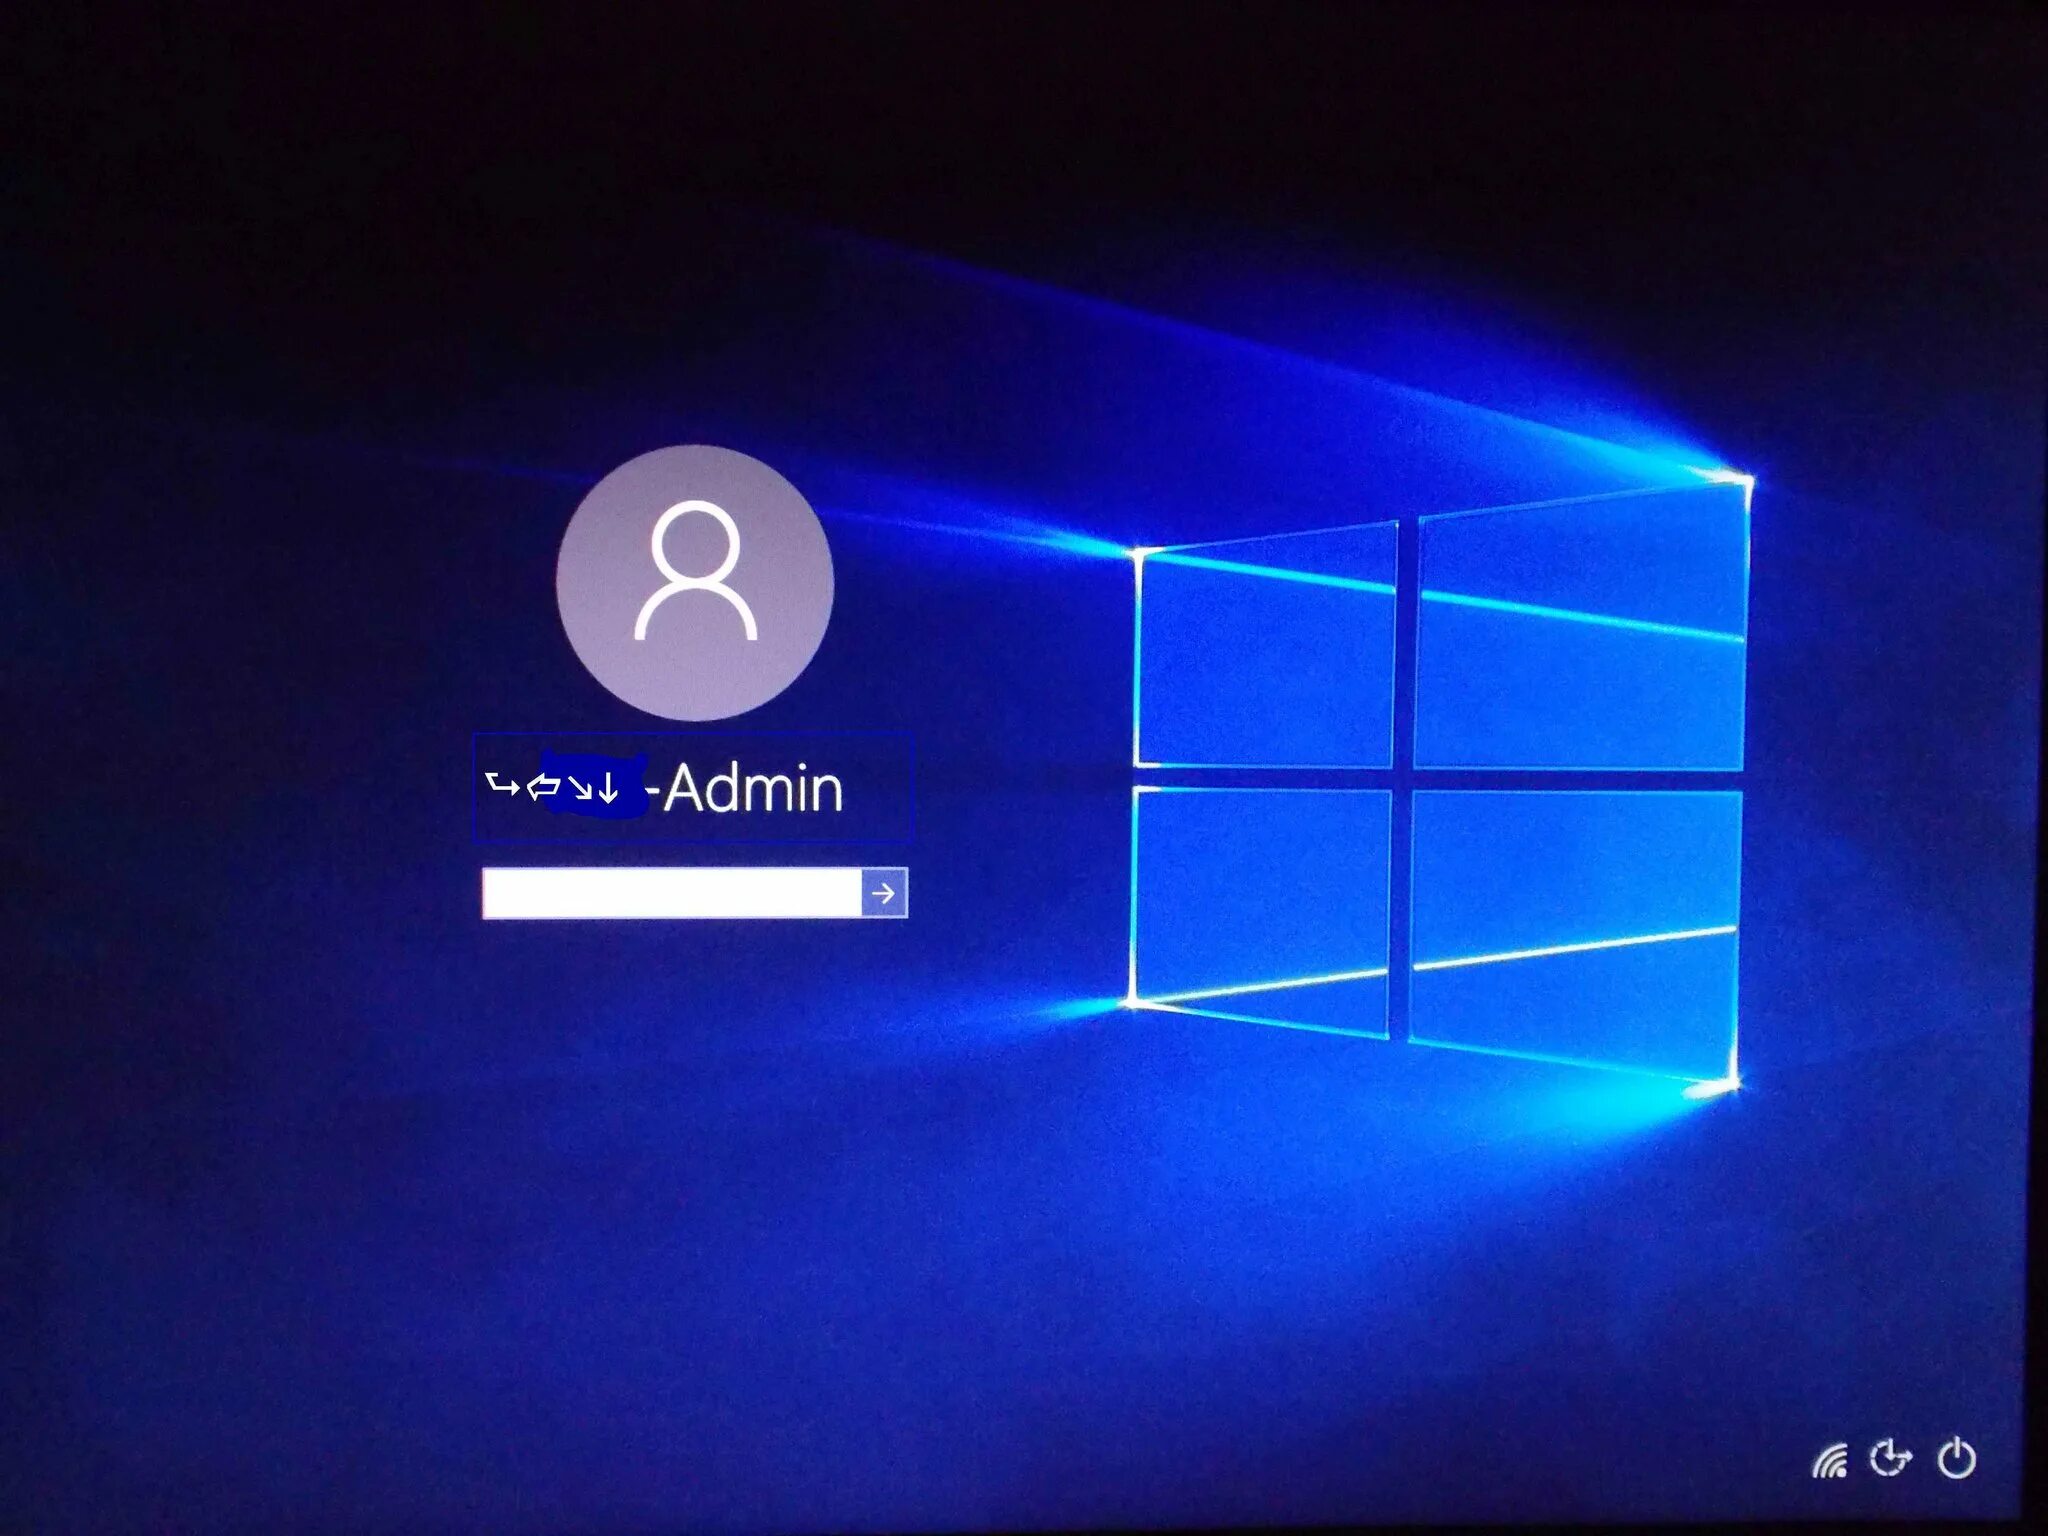Screen dimensions: 2048x1536
Task: Focus the password input field
Action: [671, 893]
